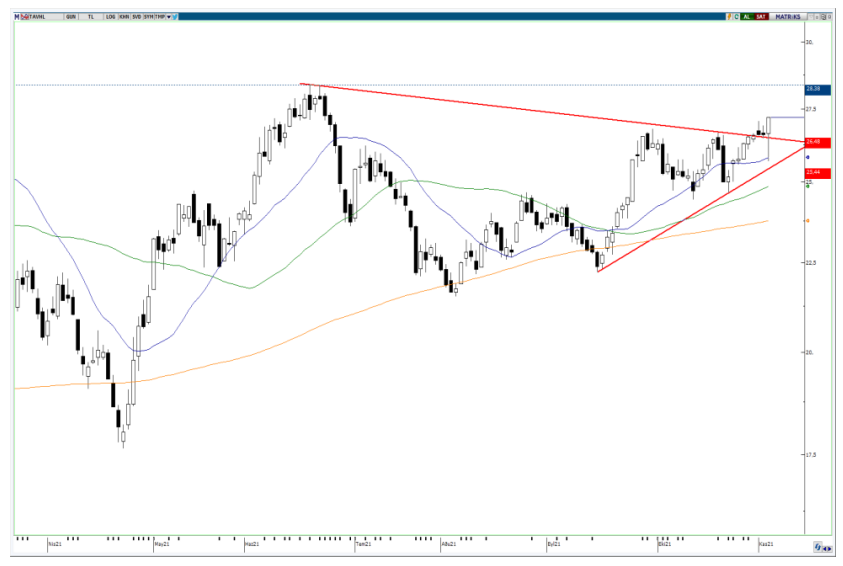
Task: Share chart via the Twitter bird icon
Action: [x=175, y=17]
